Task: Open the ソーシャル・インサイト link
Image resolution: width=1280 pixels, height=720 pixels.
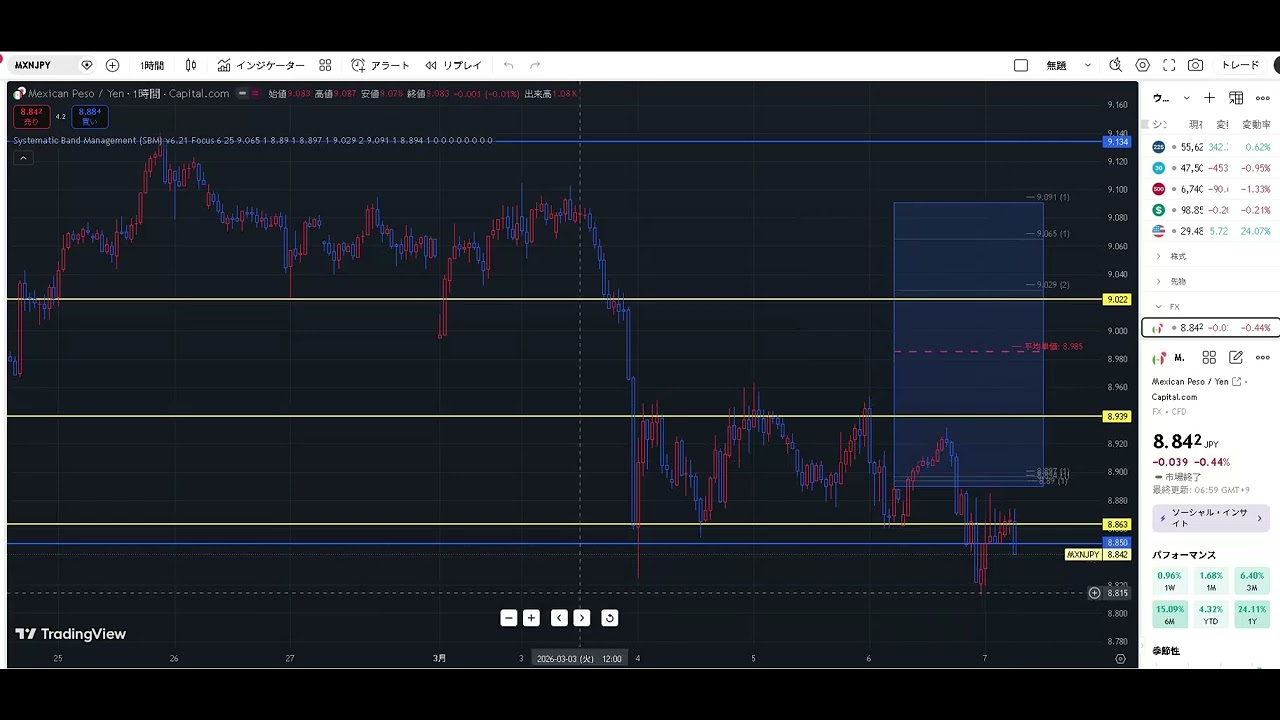Action: point(1210,517)
